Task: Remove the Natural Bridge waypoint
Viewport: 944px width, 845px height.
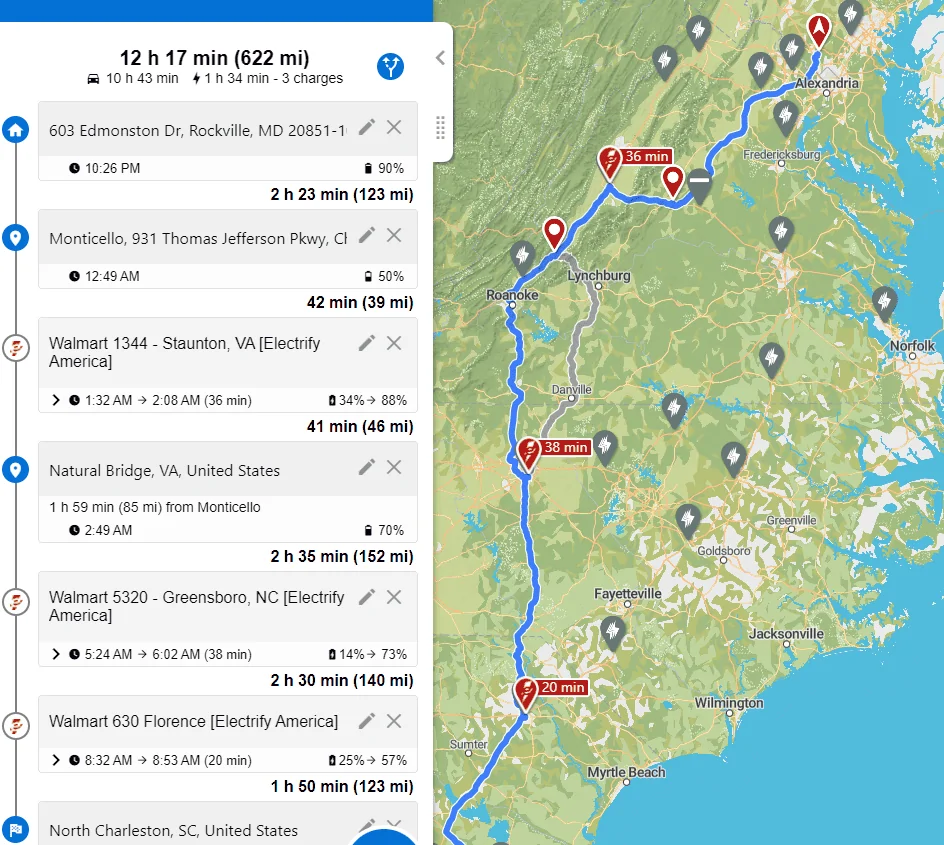Action: coord(394,467)
